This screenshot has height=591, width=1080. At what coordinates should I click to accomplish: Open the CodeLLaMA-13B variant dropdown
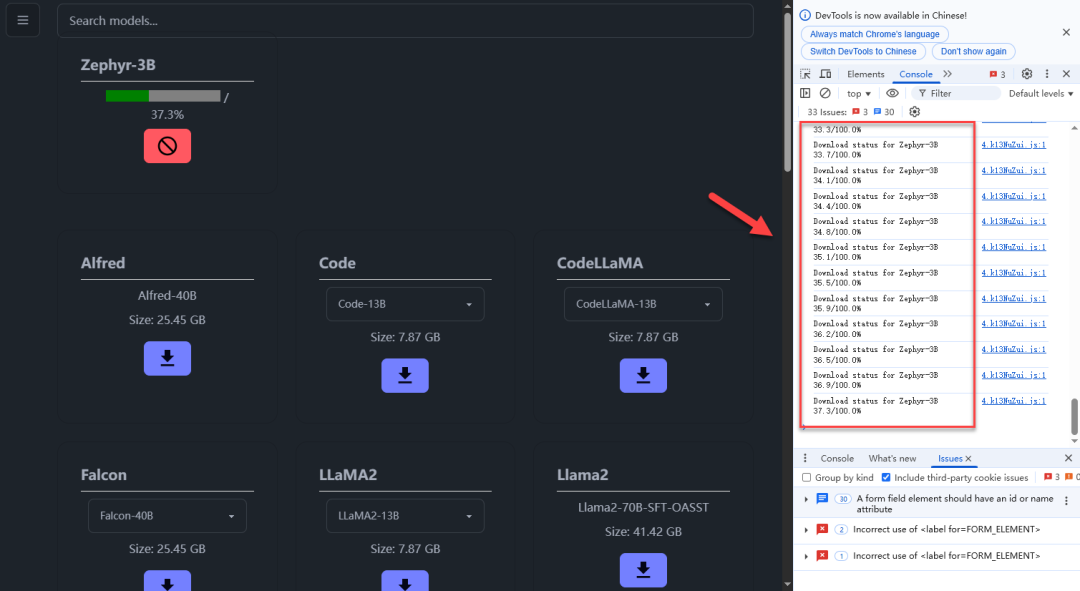pos(643,304)
